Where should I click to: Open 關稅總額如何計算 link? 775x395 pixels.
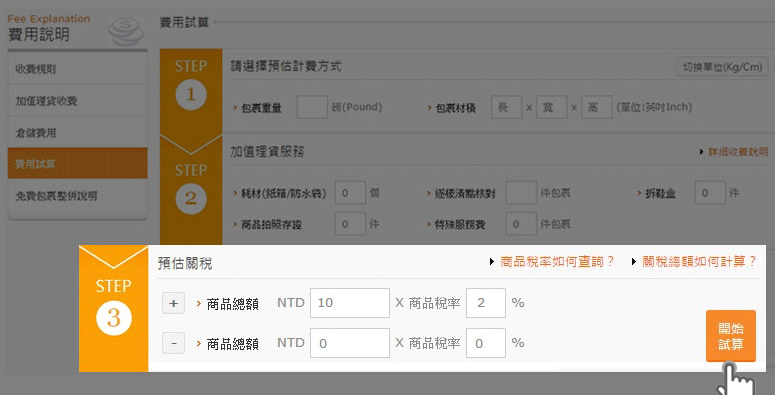coord(699,262)
